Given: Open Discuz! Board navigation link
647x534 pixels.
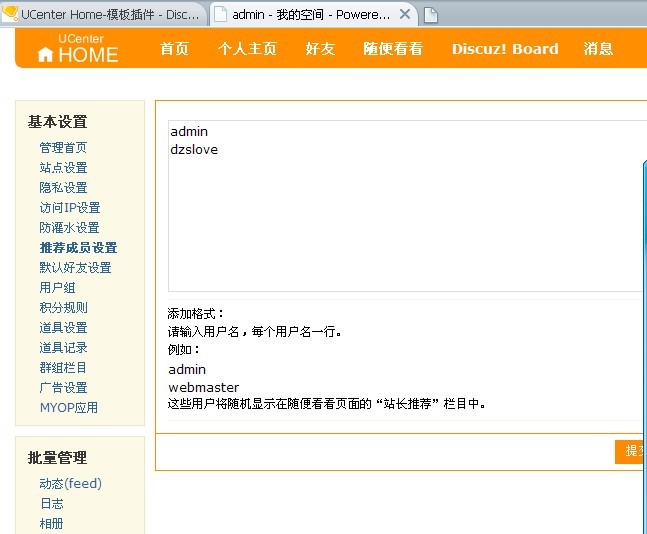Looking at the screenshot, I should (505, 49).
